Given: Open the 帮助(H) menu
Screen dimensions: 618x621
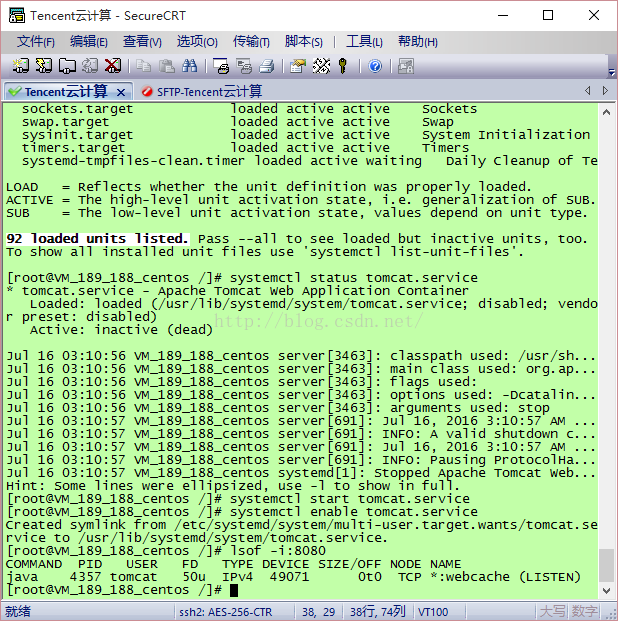Looking at the screenshot, I should (x=418, y=41).
